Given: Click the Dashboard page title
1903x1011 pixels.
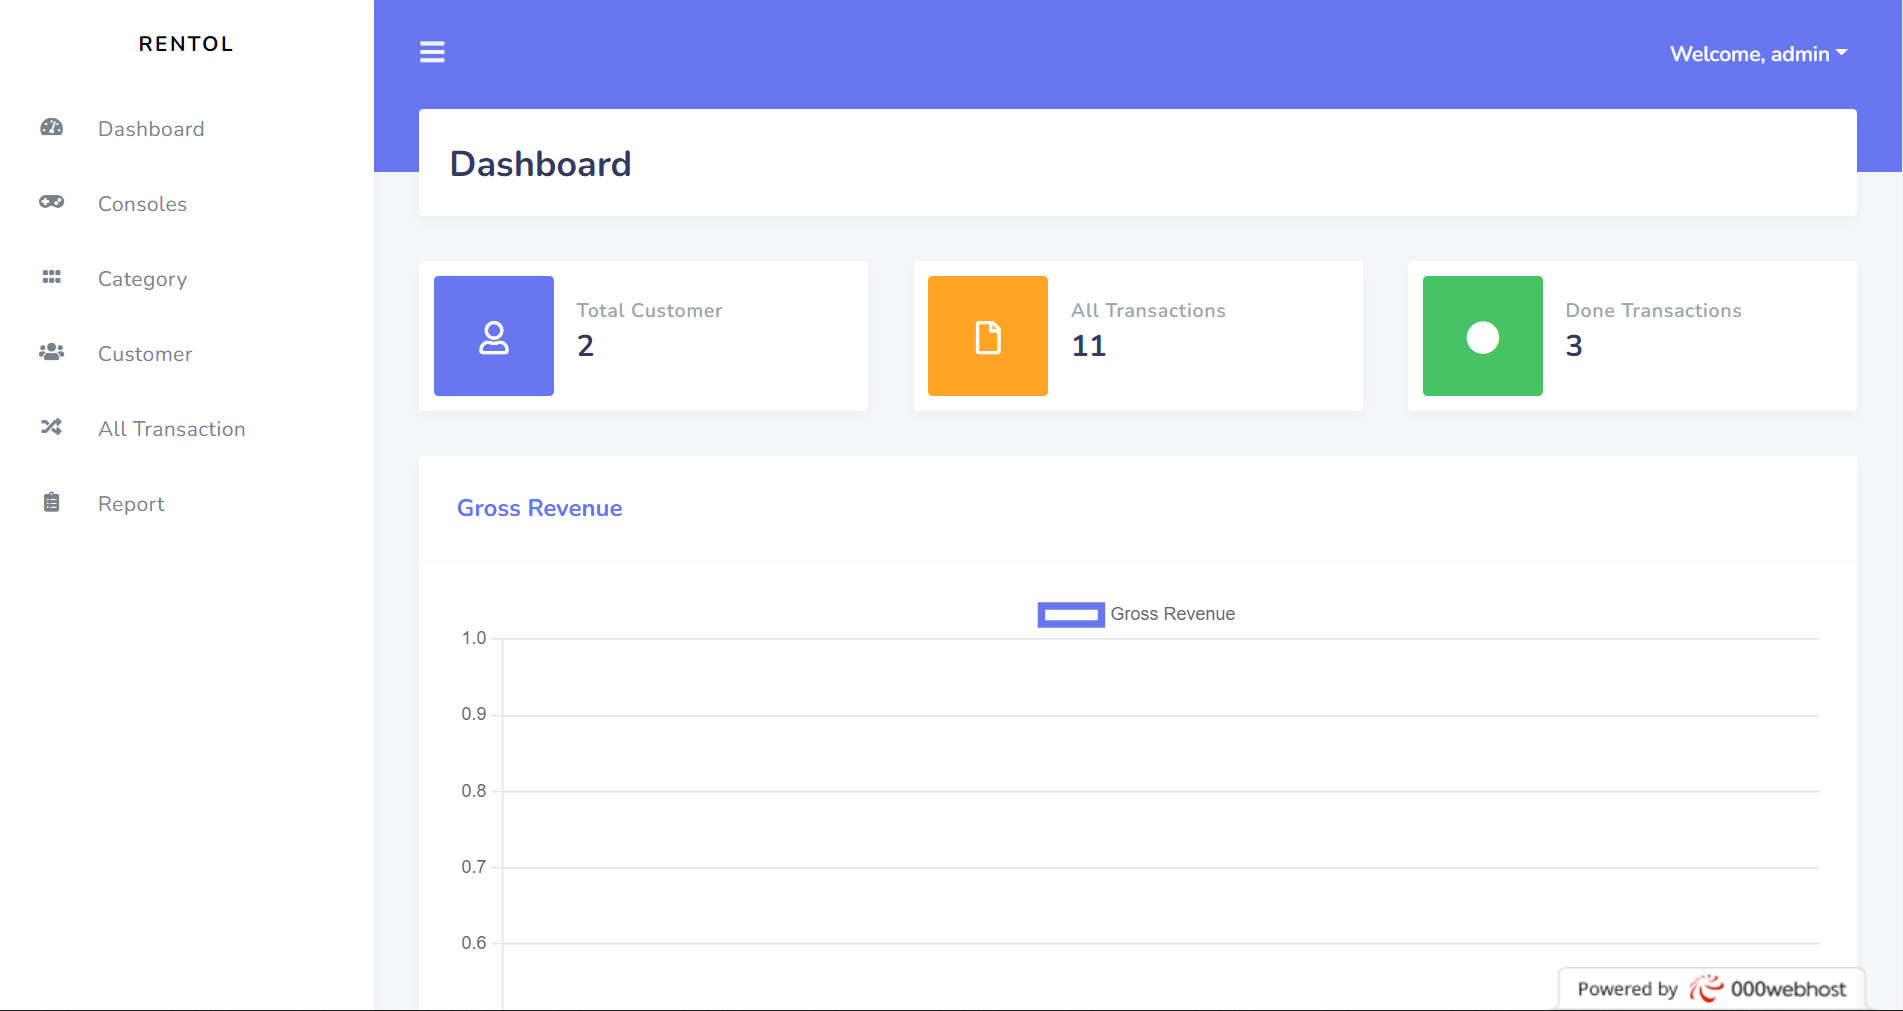Looking at the screenshot, I should tap(540, 164).
